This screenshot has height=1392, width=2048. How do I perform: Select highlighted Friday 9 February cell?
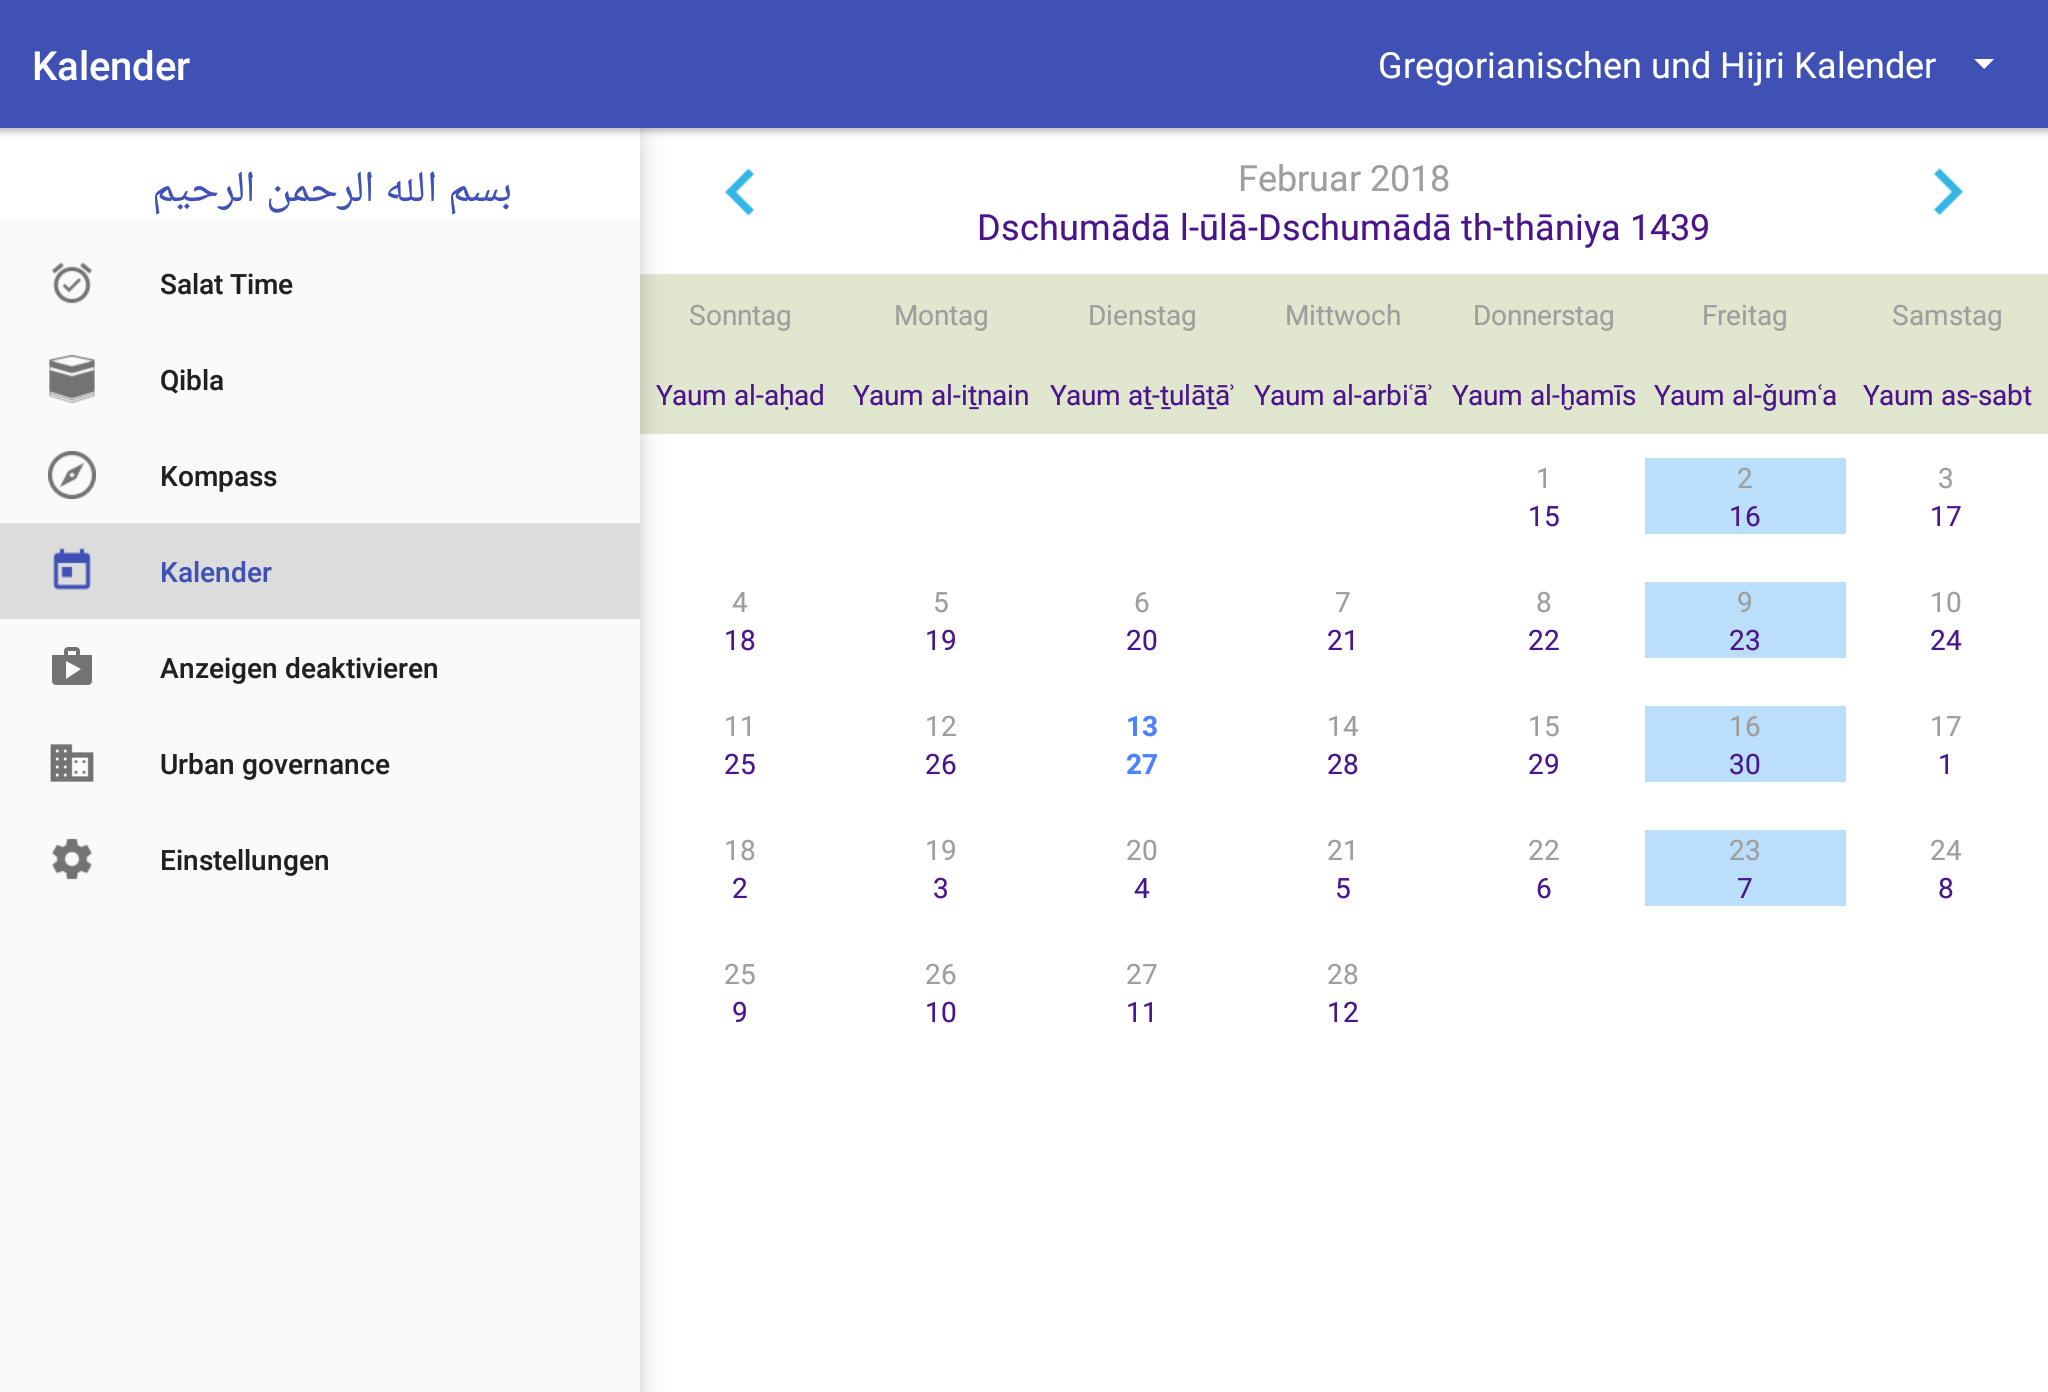click(1744, 620)
